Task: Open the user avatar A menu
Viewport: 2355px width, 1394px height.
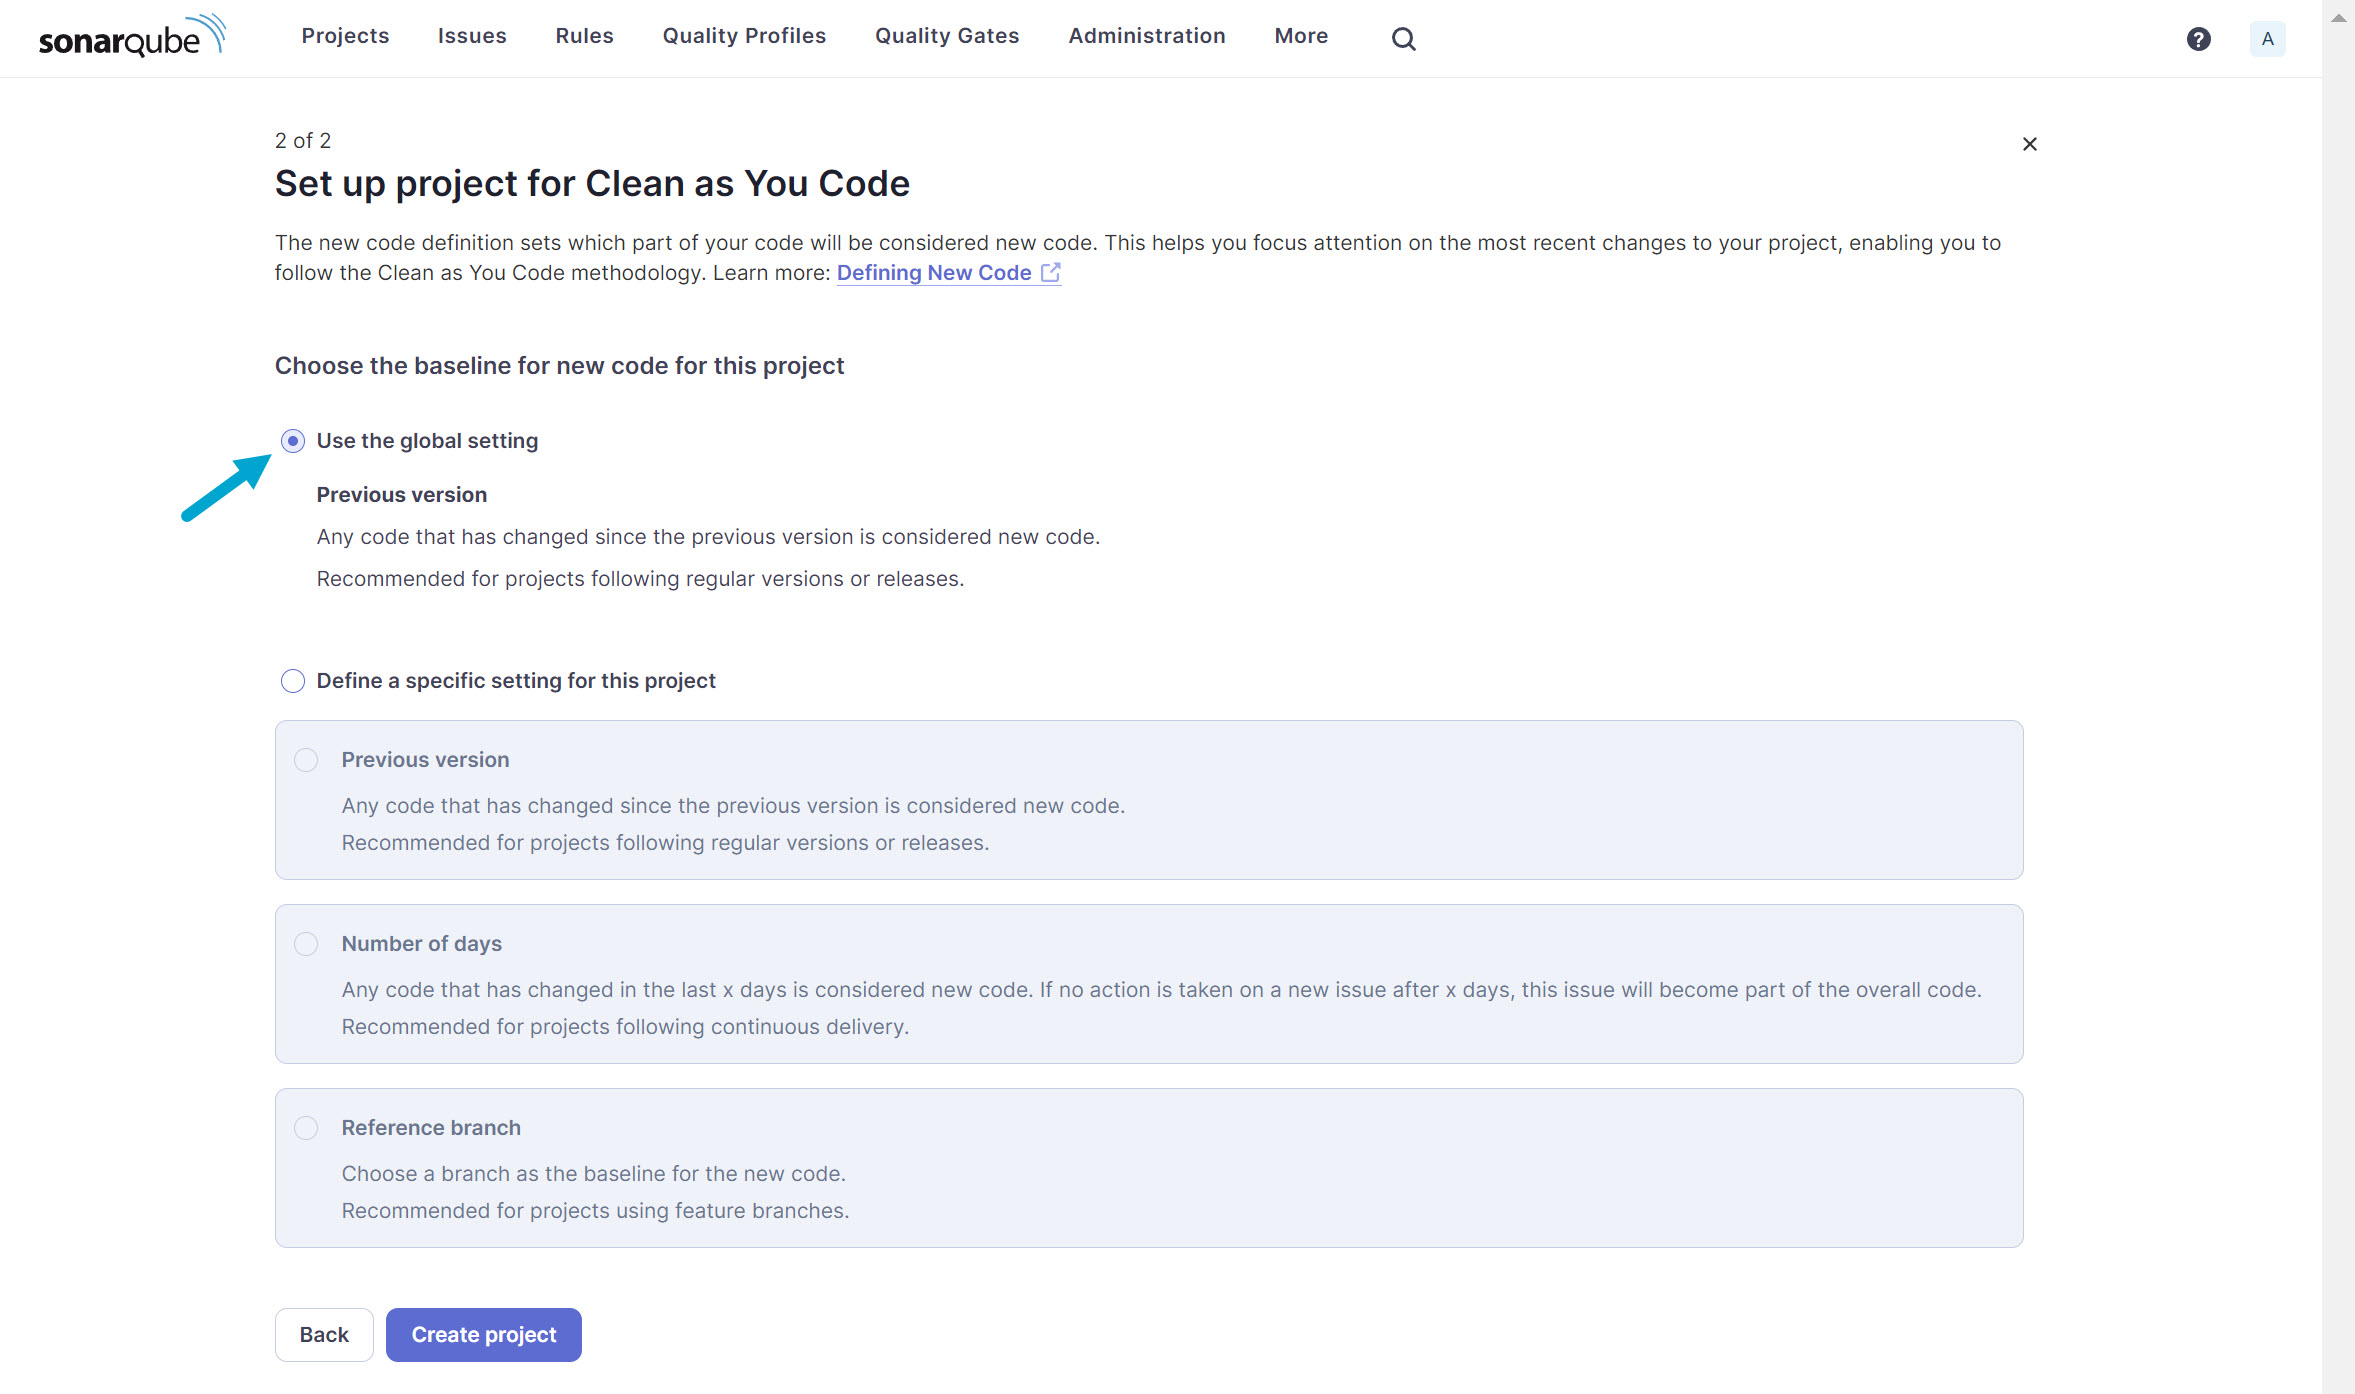Action: [2267, 39]
